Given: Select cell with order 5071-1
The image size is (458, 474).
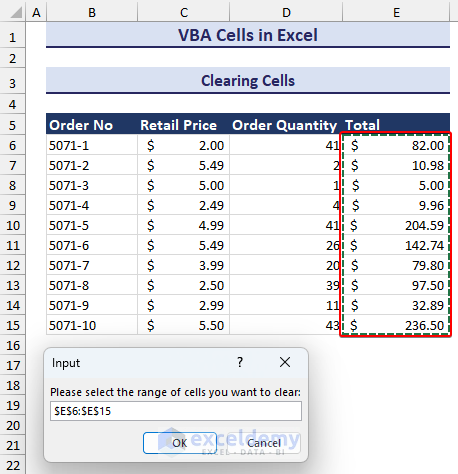Looking at the screenshot, I should 92,145.
